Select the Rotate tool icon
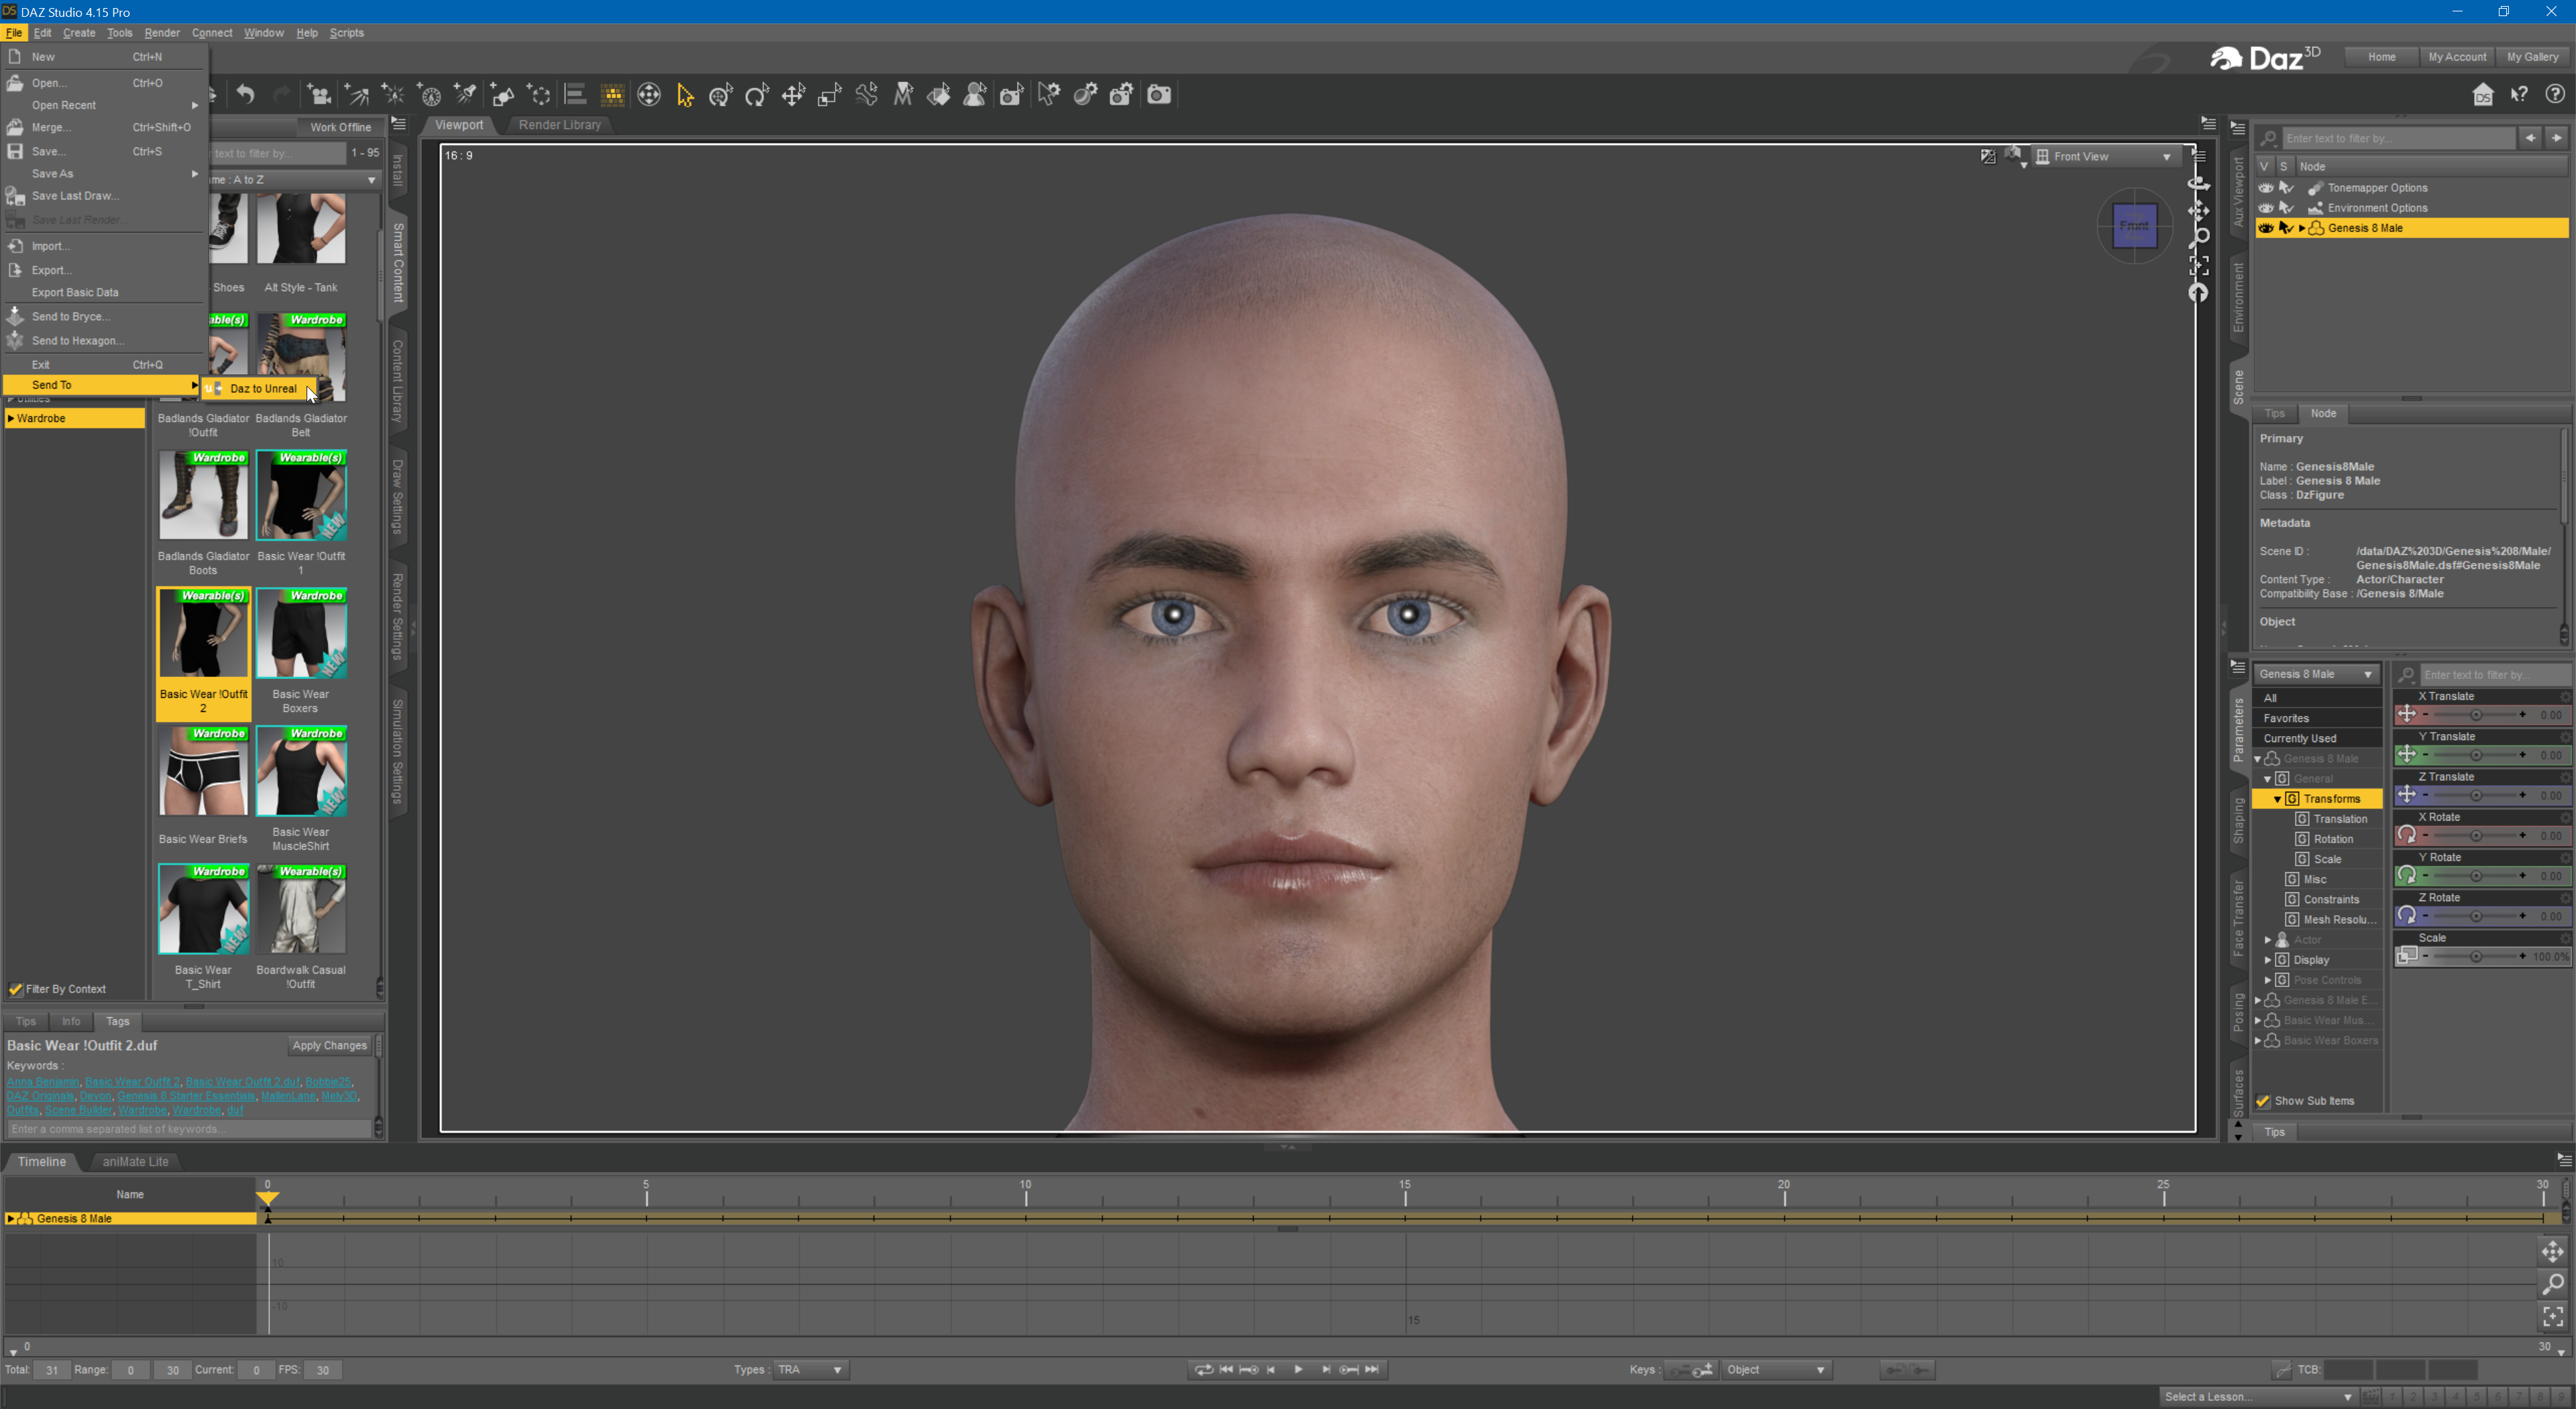2576x1409 pixels. coord(757,95)
